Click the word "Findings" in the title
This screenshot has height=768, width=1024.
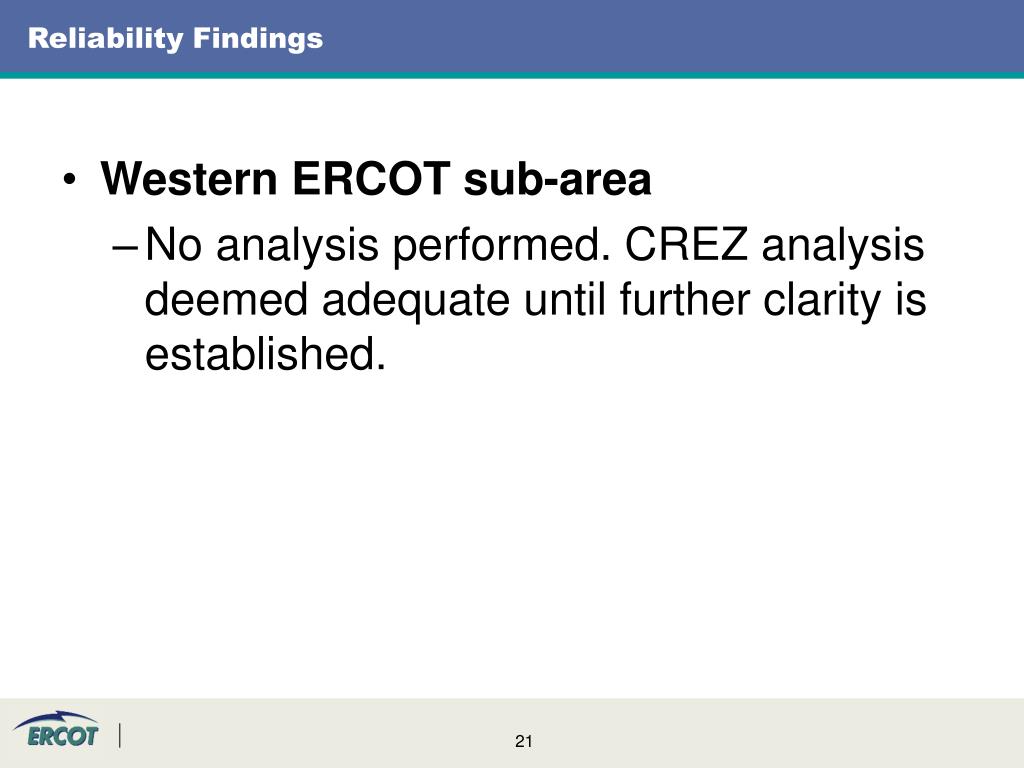(258, 40)
